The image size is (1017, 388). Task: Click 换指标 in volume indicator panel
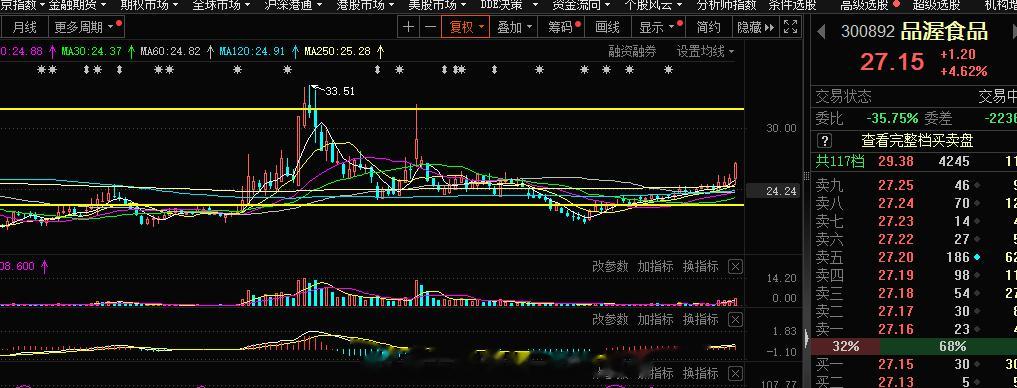point(700,266)
